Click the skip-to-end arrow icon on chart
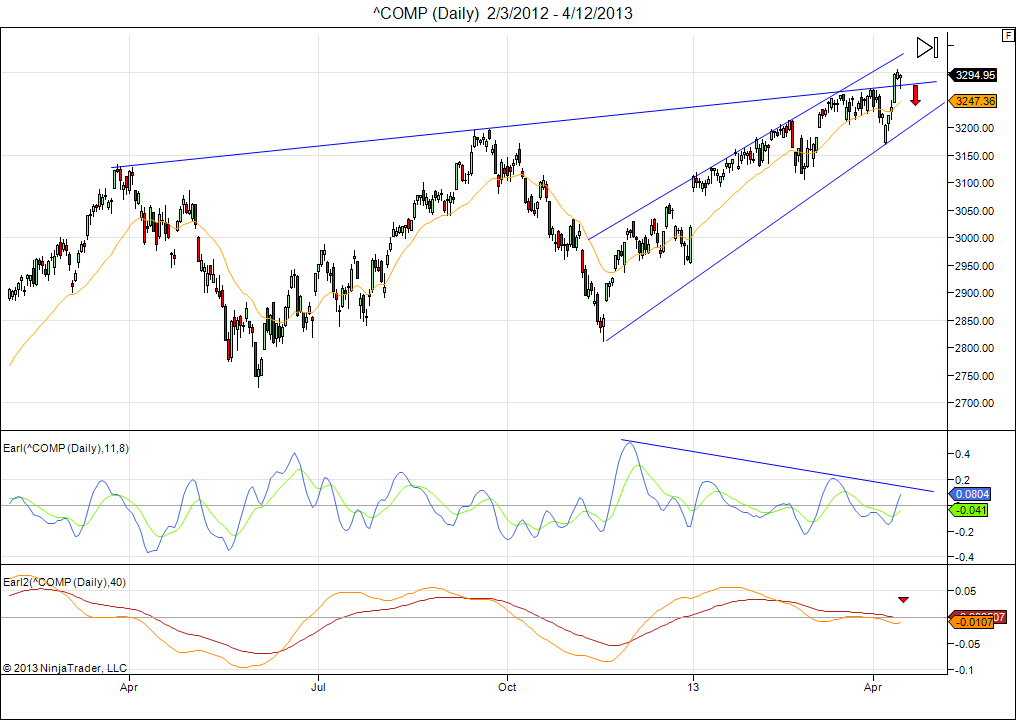The image size is (1016, 720). [927, 47]
